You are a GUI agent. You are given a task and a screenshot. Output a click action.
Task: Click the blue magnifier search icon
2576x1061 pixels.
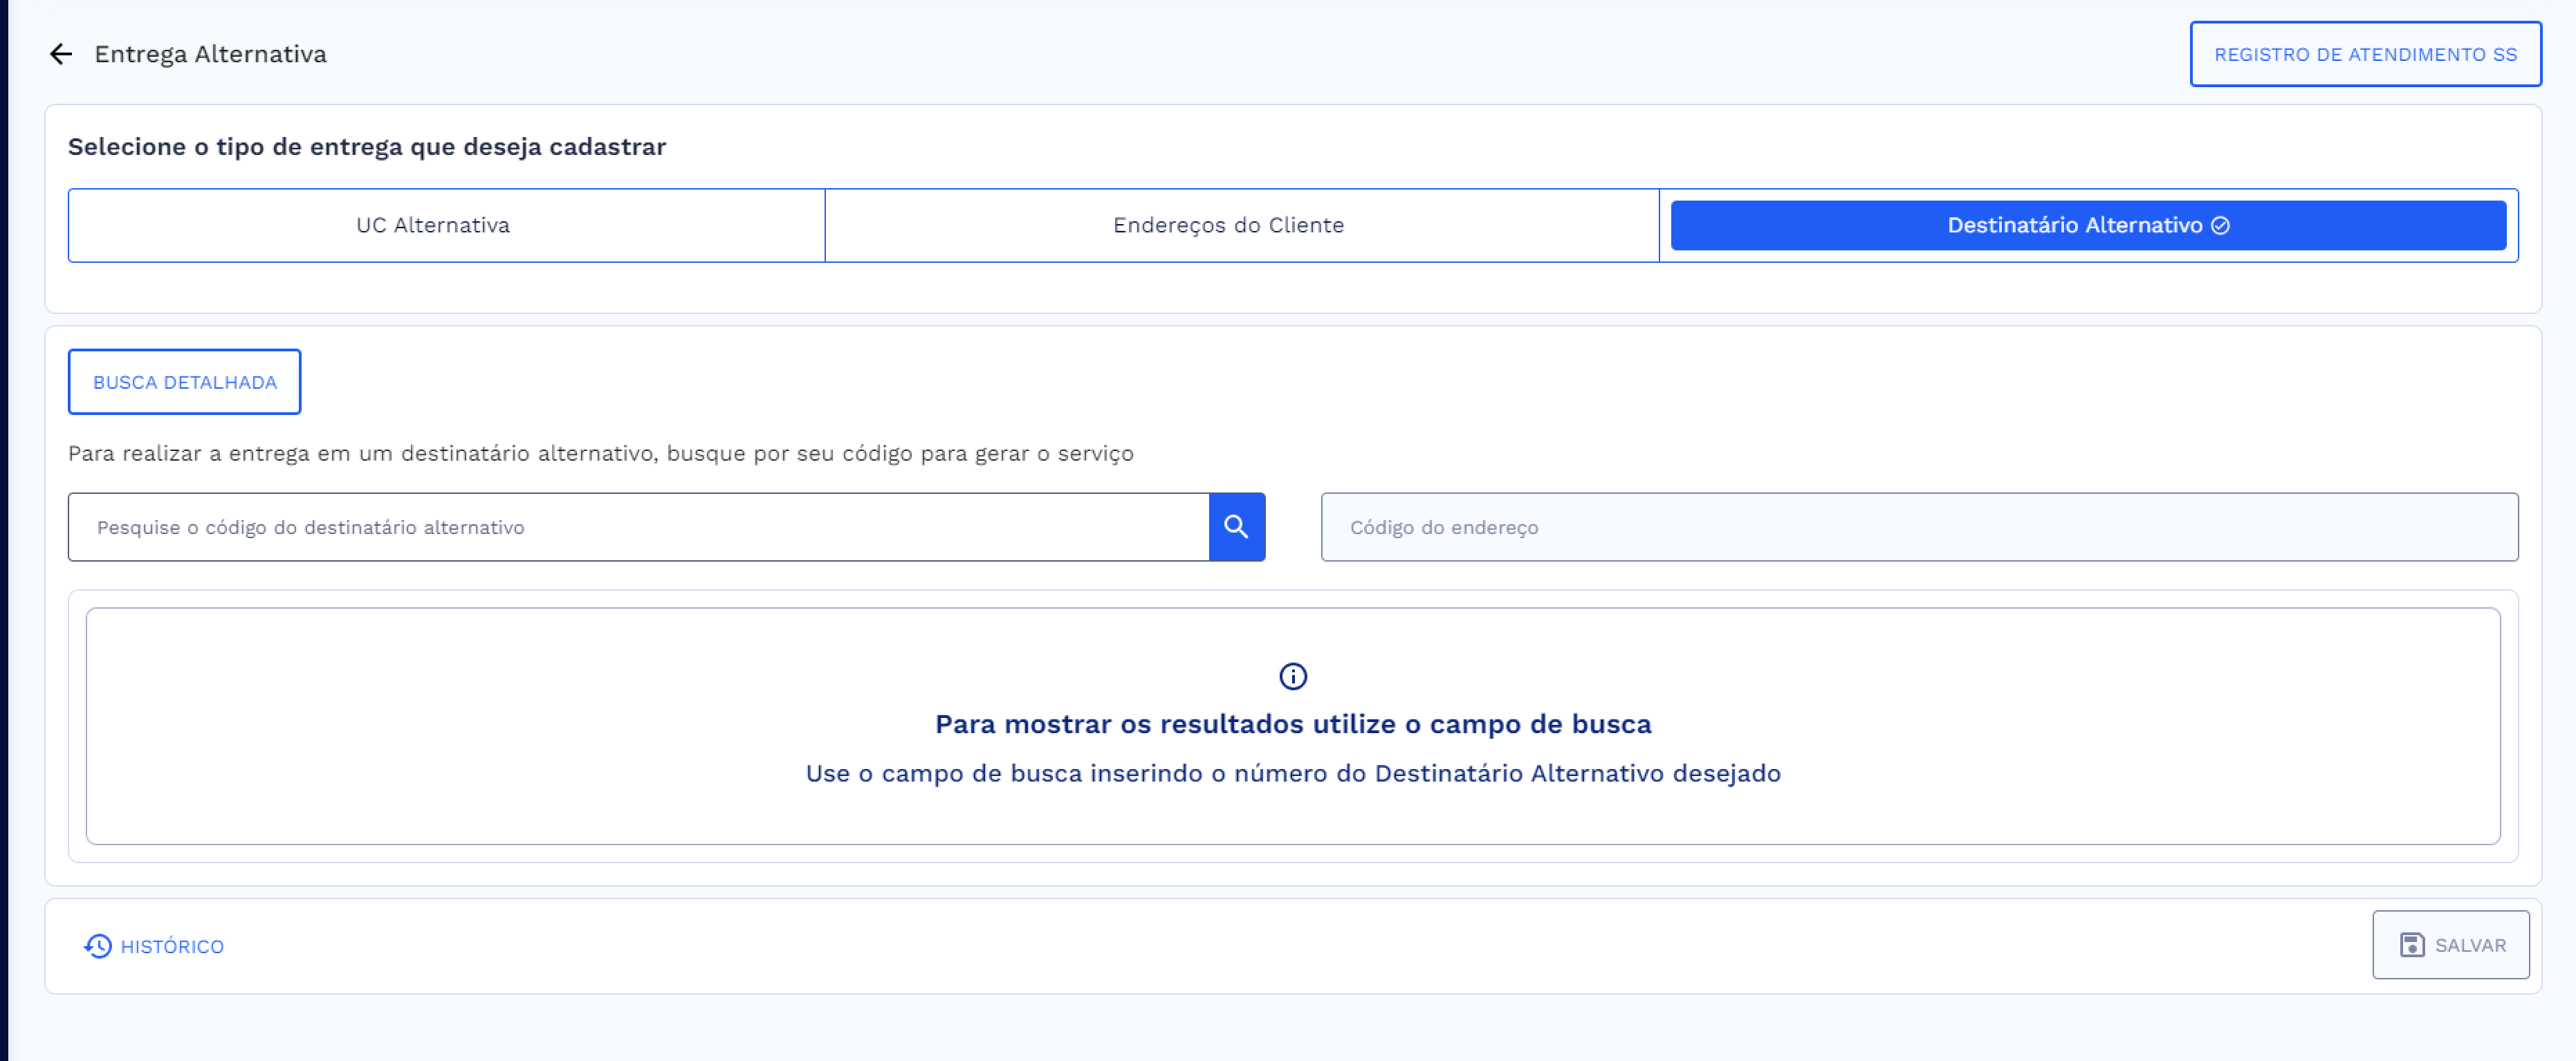click(x=1236, y=527)
